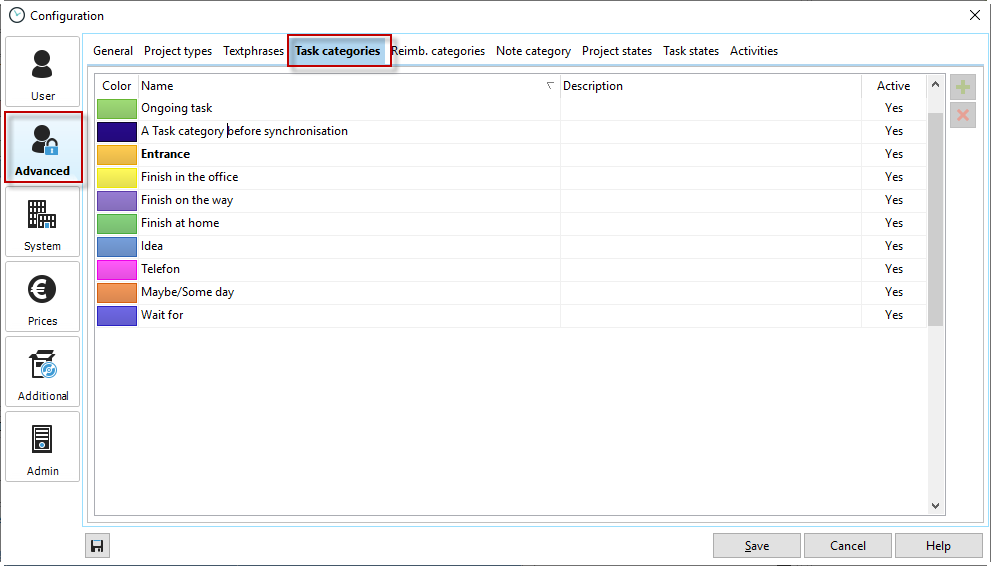Image resolution: width=991 pixels, height=566 pixels.
Task: Select the Advanced configuration section
Action: coord(42,148)
